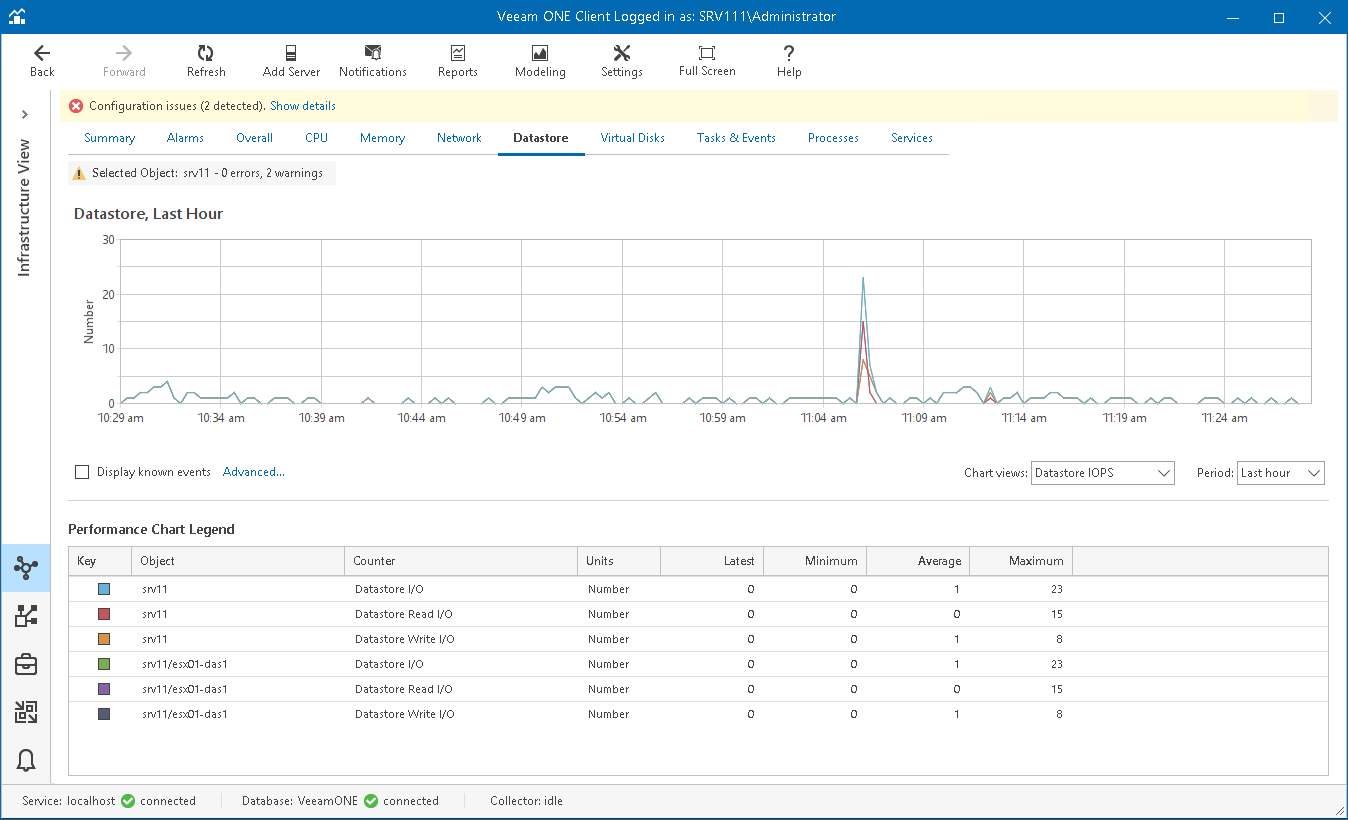This screenshot has width=1348, height=820.
Task: Switch to Full Screen mode
Action: [x=707, y=61]
